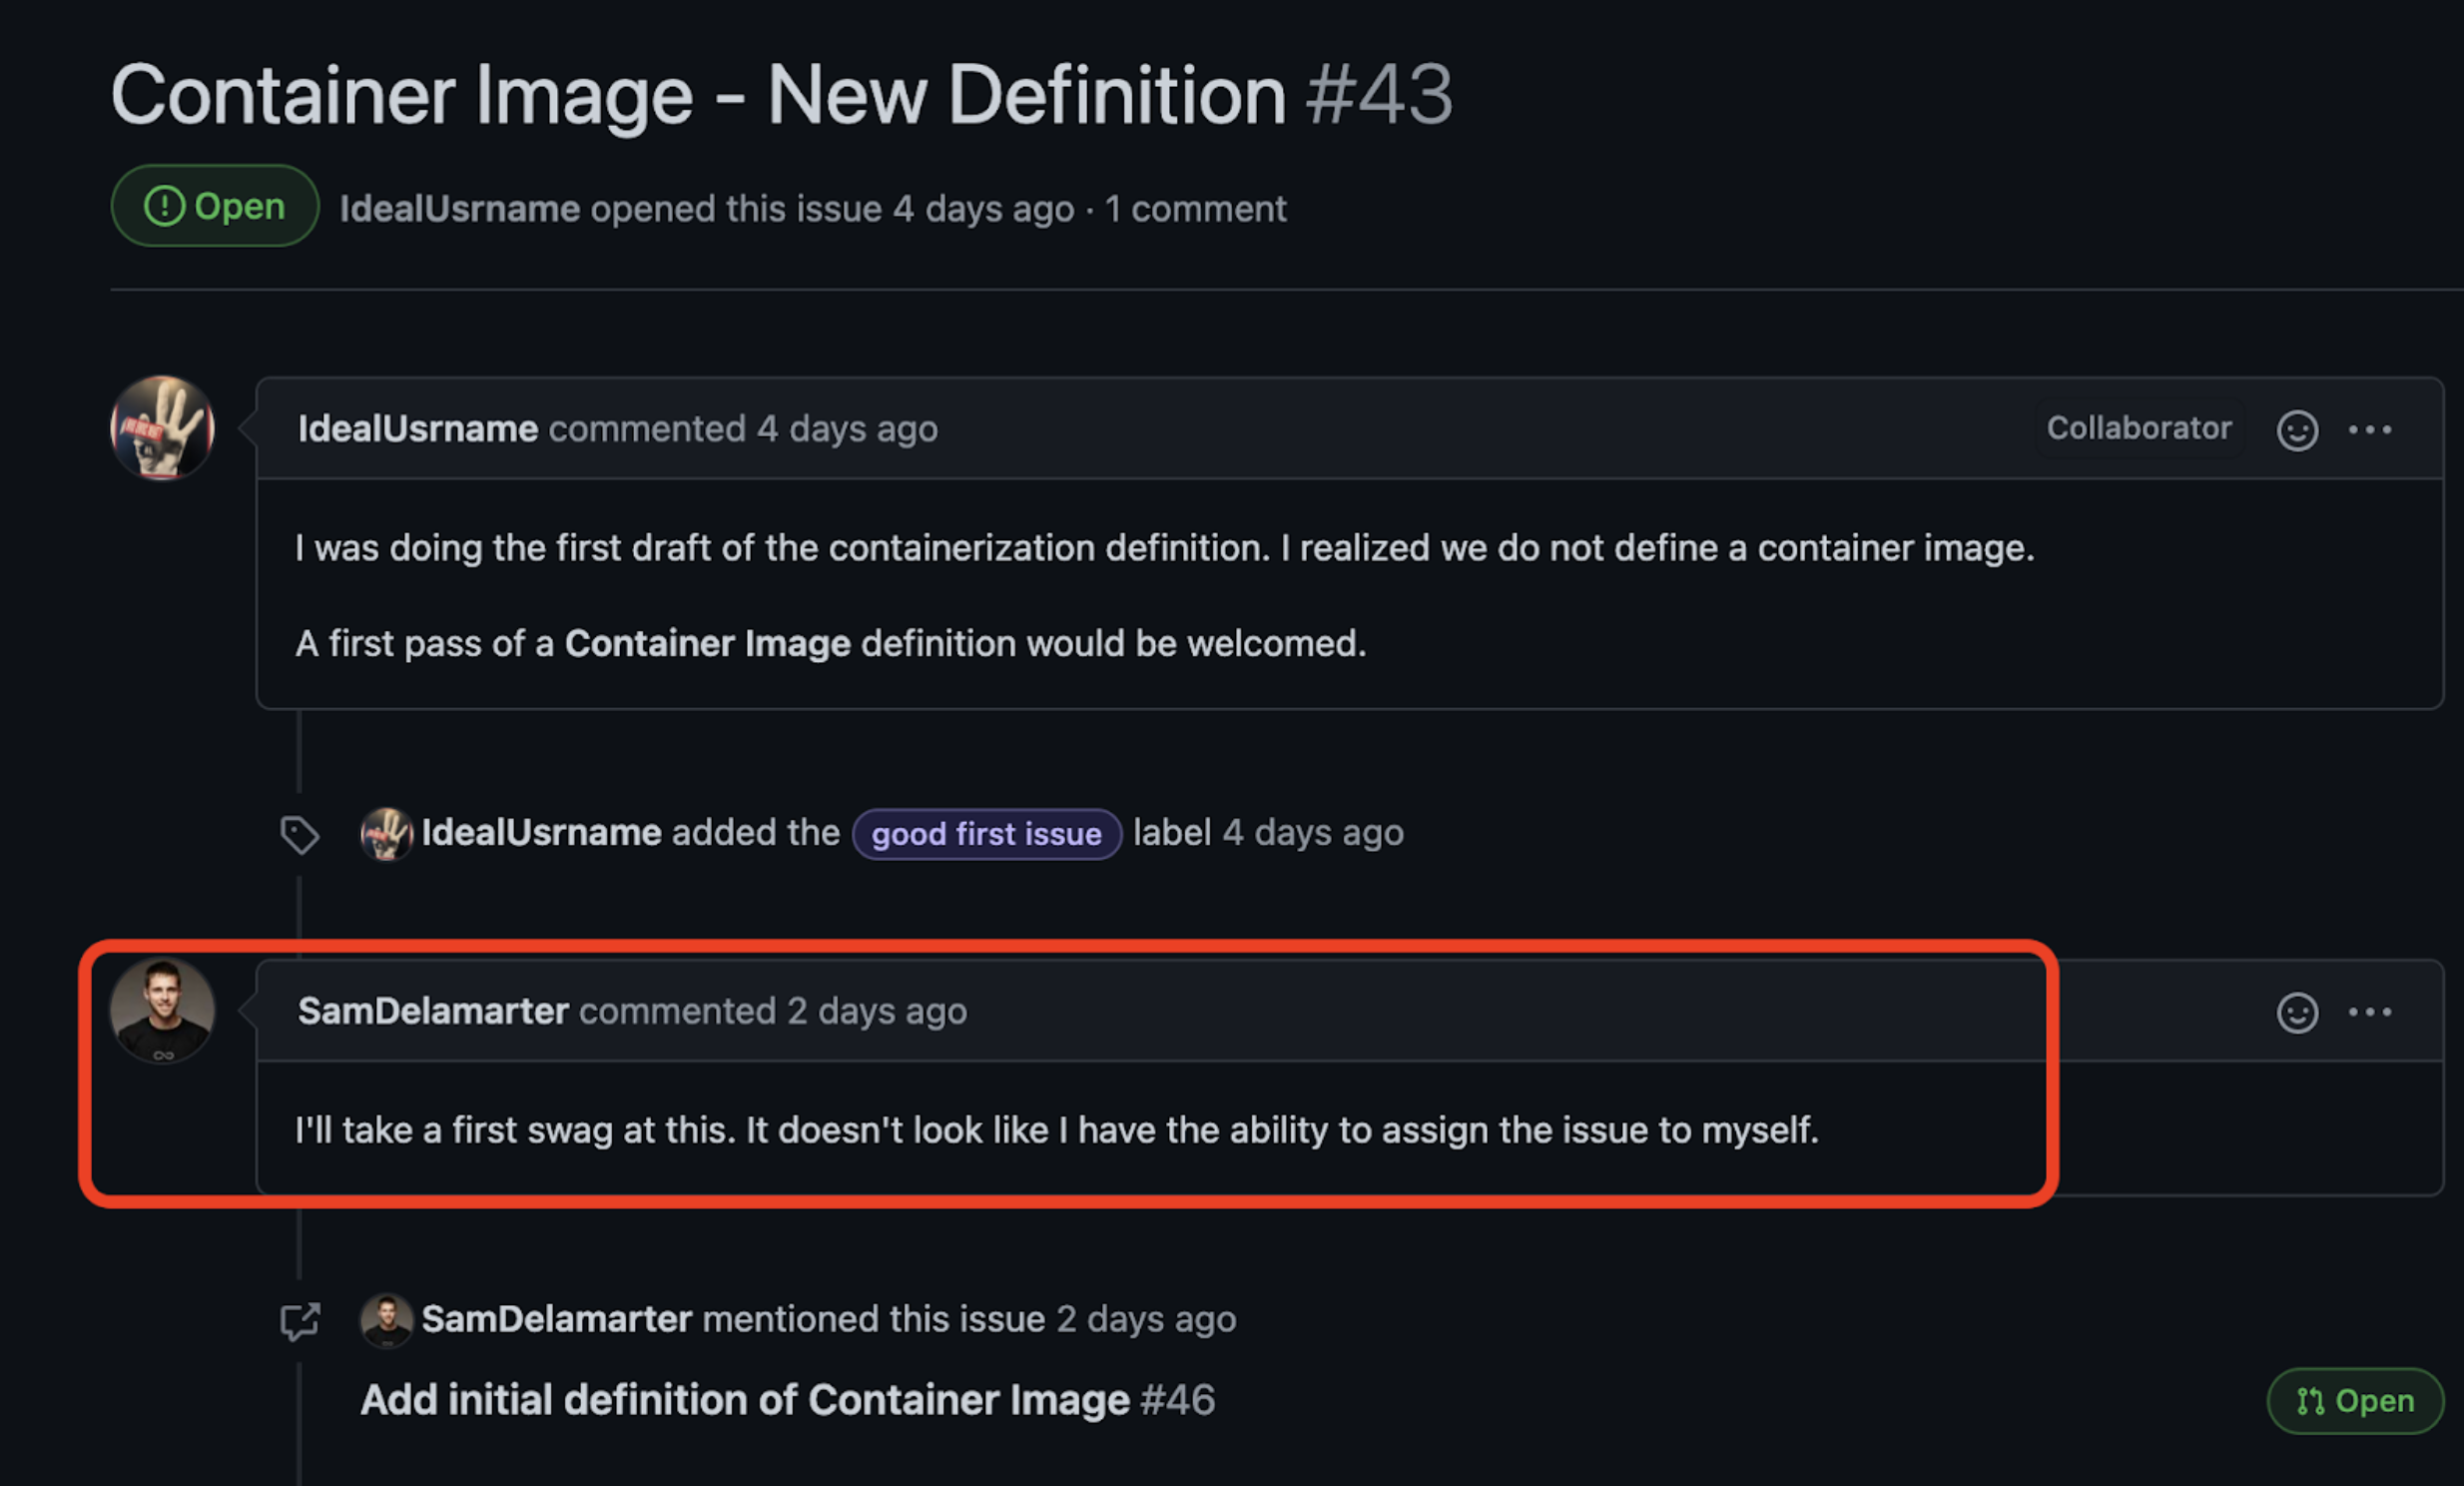Add a reaction to IdealUsrname's comment
Image resolution: width=2464 pixels, height=1486 pixels.
click(2297, 430)
